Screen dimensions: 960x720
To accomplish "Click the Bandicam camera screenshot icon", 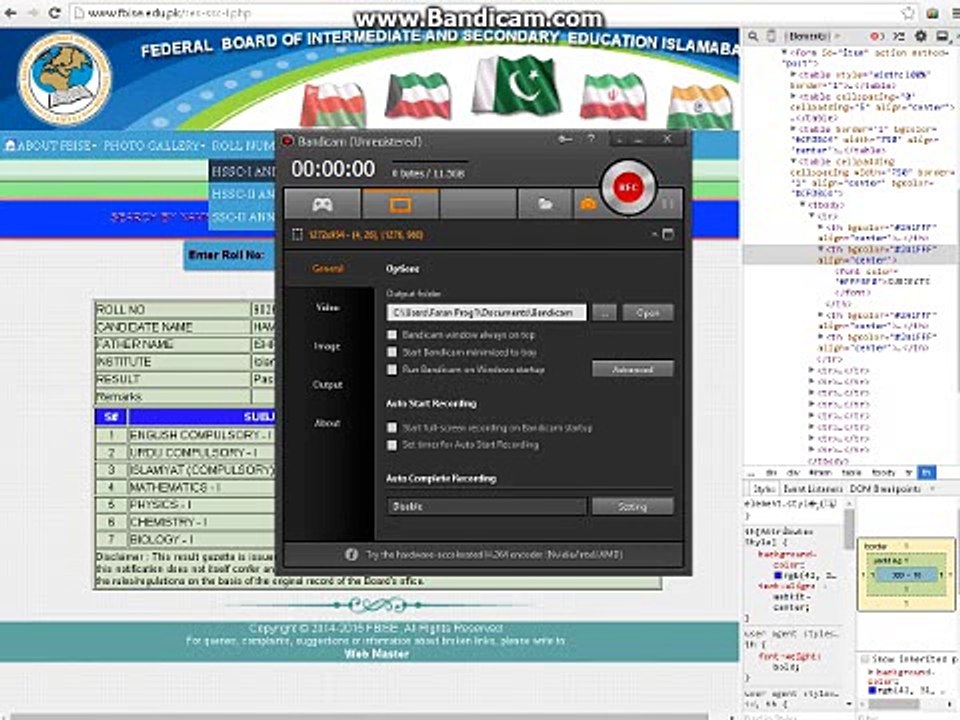I will [588, 204].
